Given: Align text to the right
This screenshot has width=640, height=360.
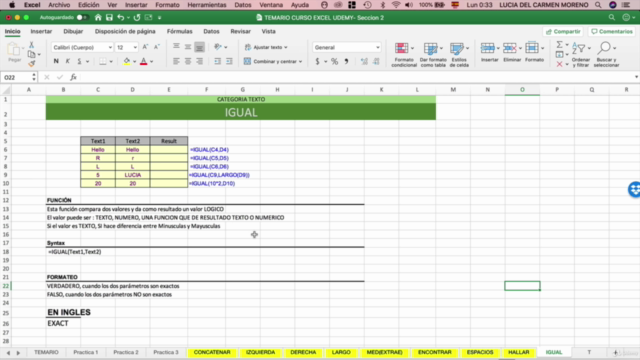Looking at the screenshot, I should point(200,61).
